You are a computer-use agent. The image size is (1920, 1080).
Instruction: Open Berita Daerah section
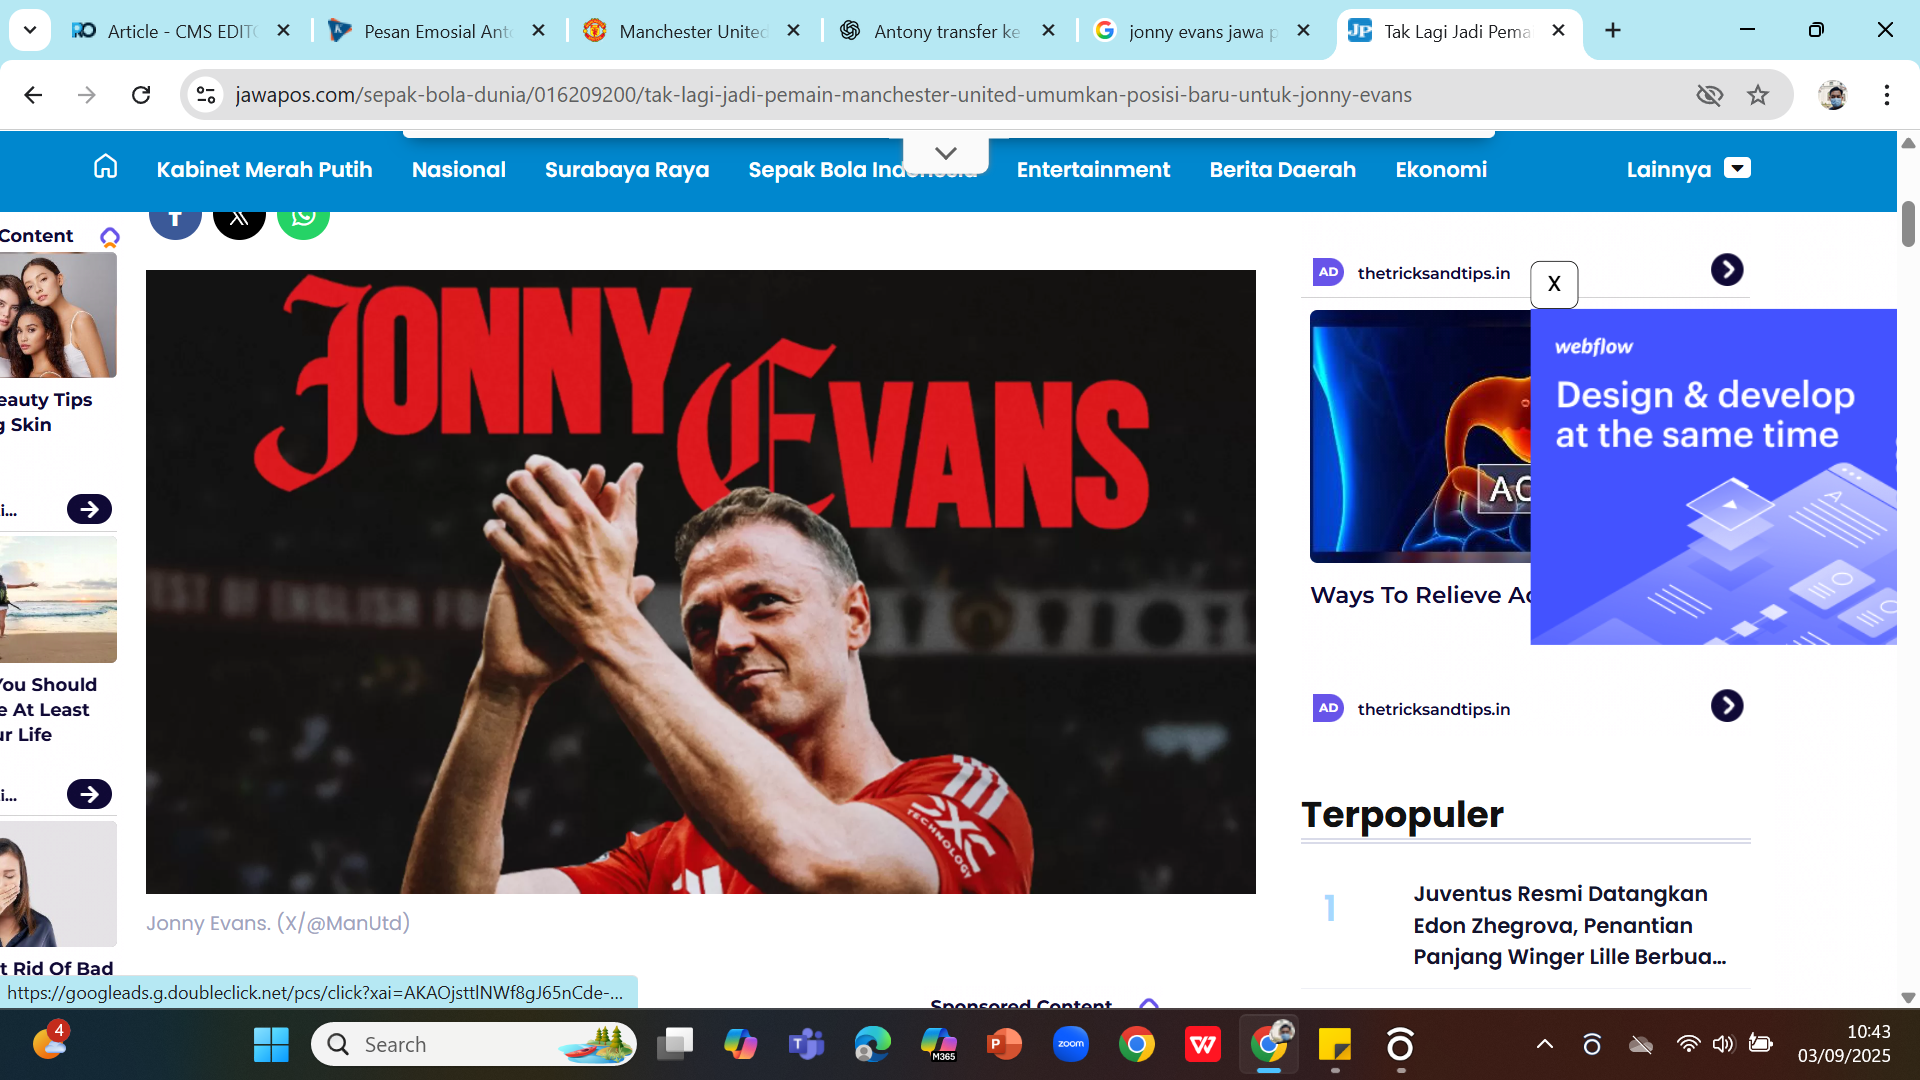pos(1283,169)
